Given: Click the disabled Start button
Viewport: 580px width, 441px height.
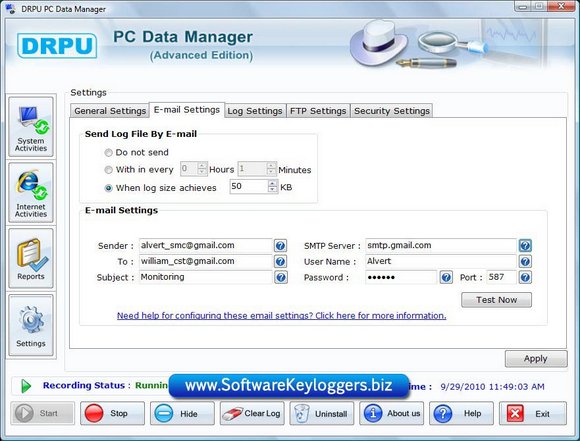Looking at the screenshot, I should 42,413.
